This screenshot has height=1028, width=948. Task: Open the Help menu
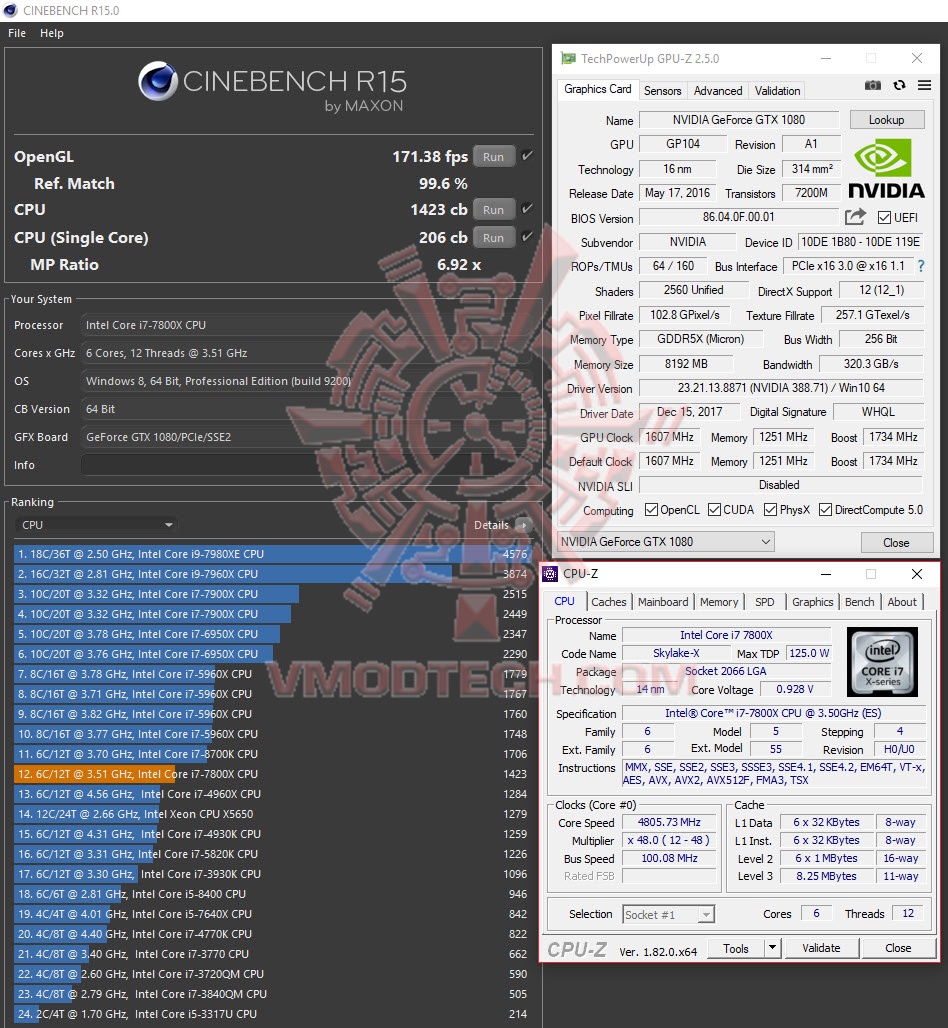tap(52, 33)
